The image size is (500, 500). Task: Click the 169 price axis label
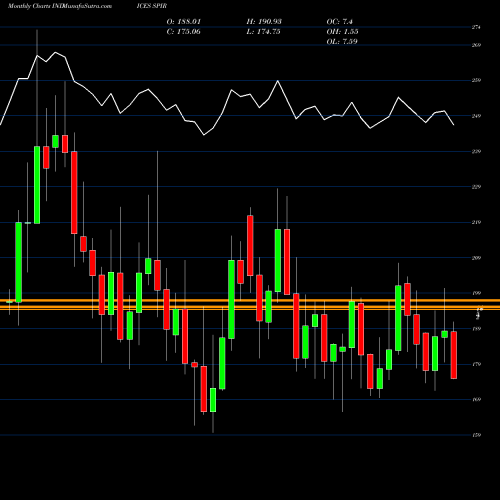(476, 399)
